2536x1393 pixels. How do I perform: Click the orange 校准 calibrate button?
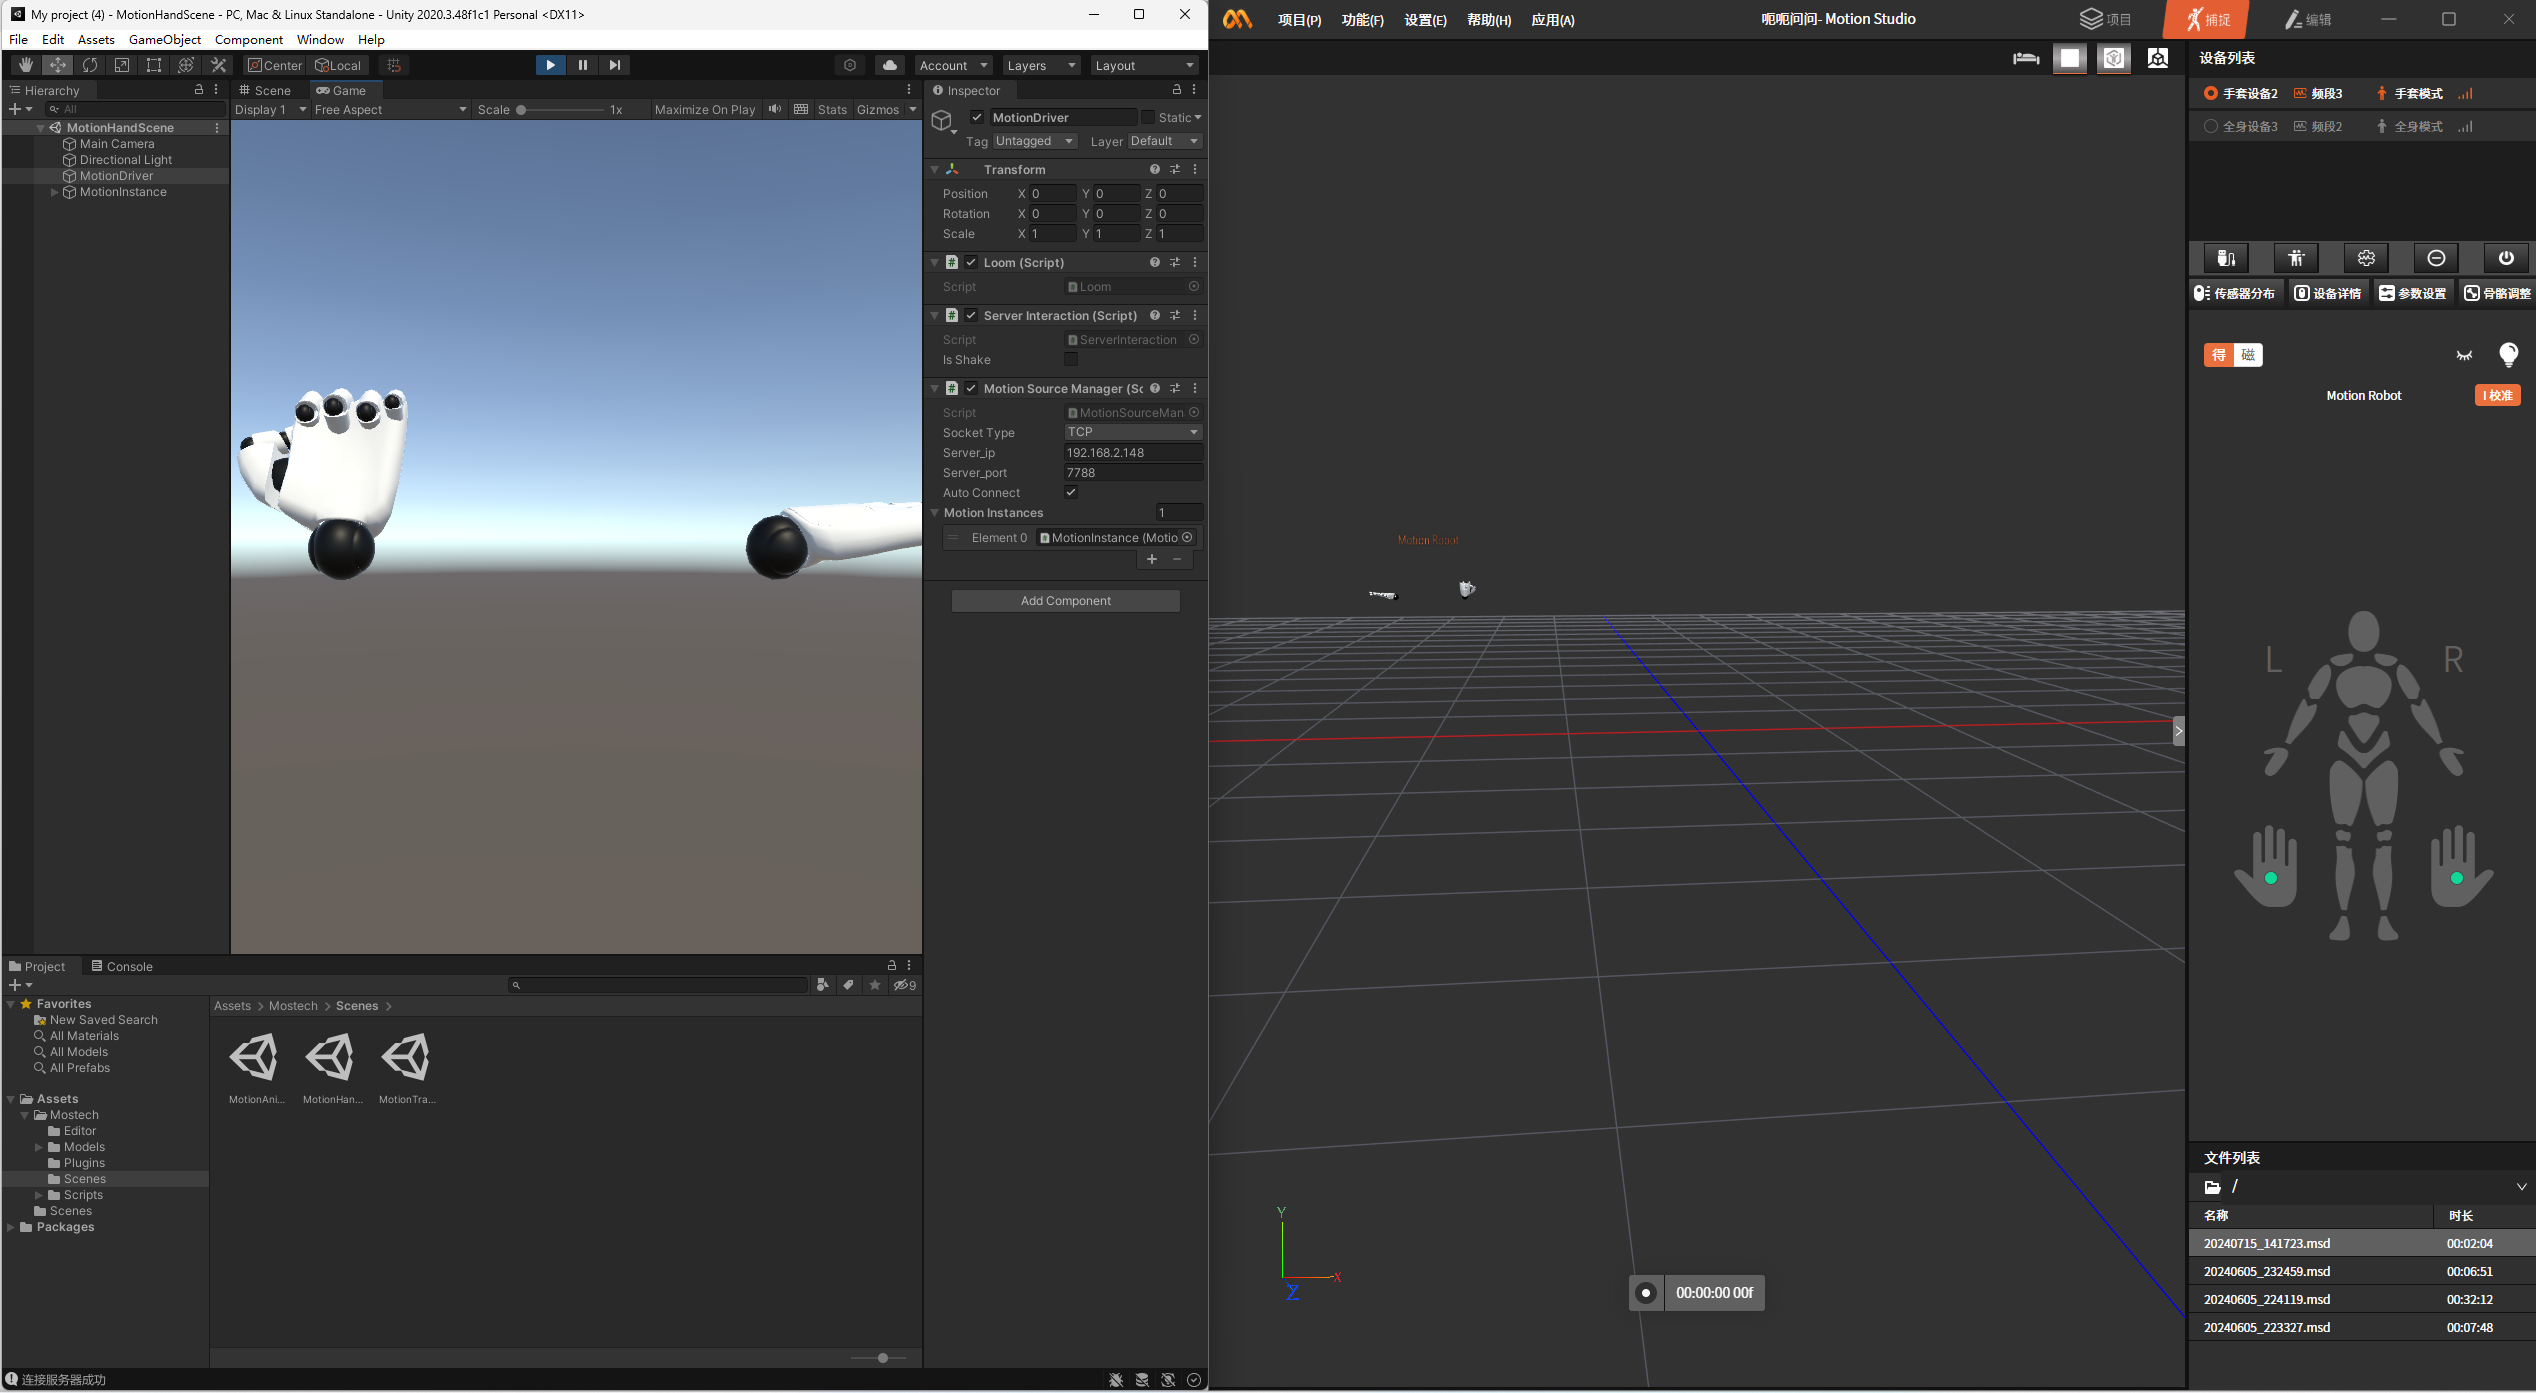pos(2497,395)
